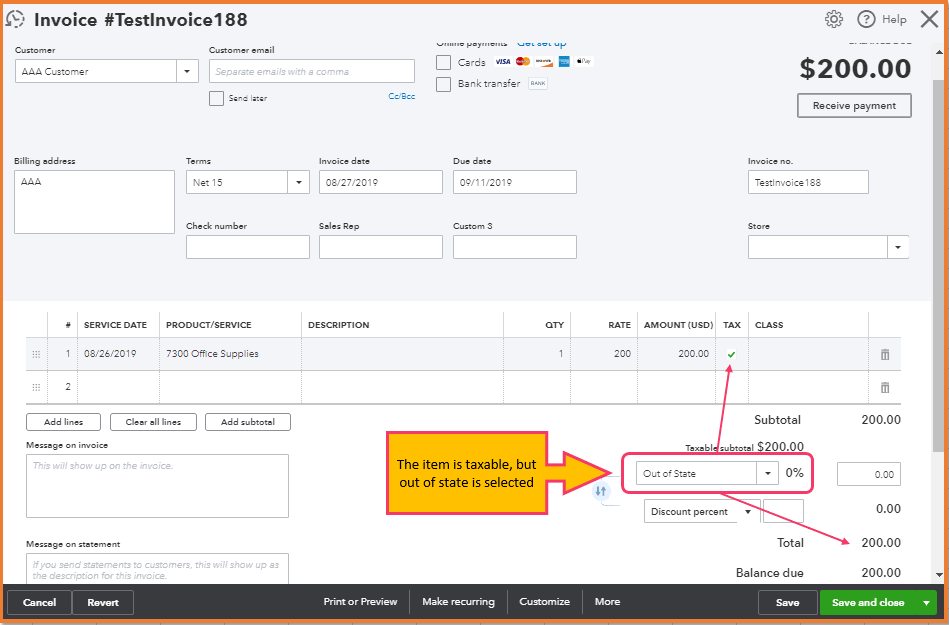Select the 7300 Office Supplies product cell
This screenshot has height=625, width=949.
click(x=230, y=354)
